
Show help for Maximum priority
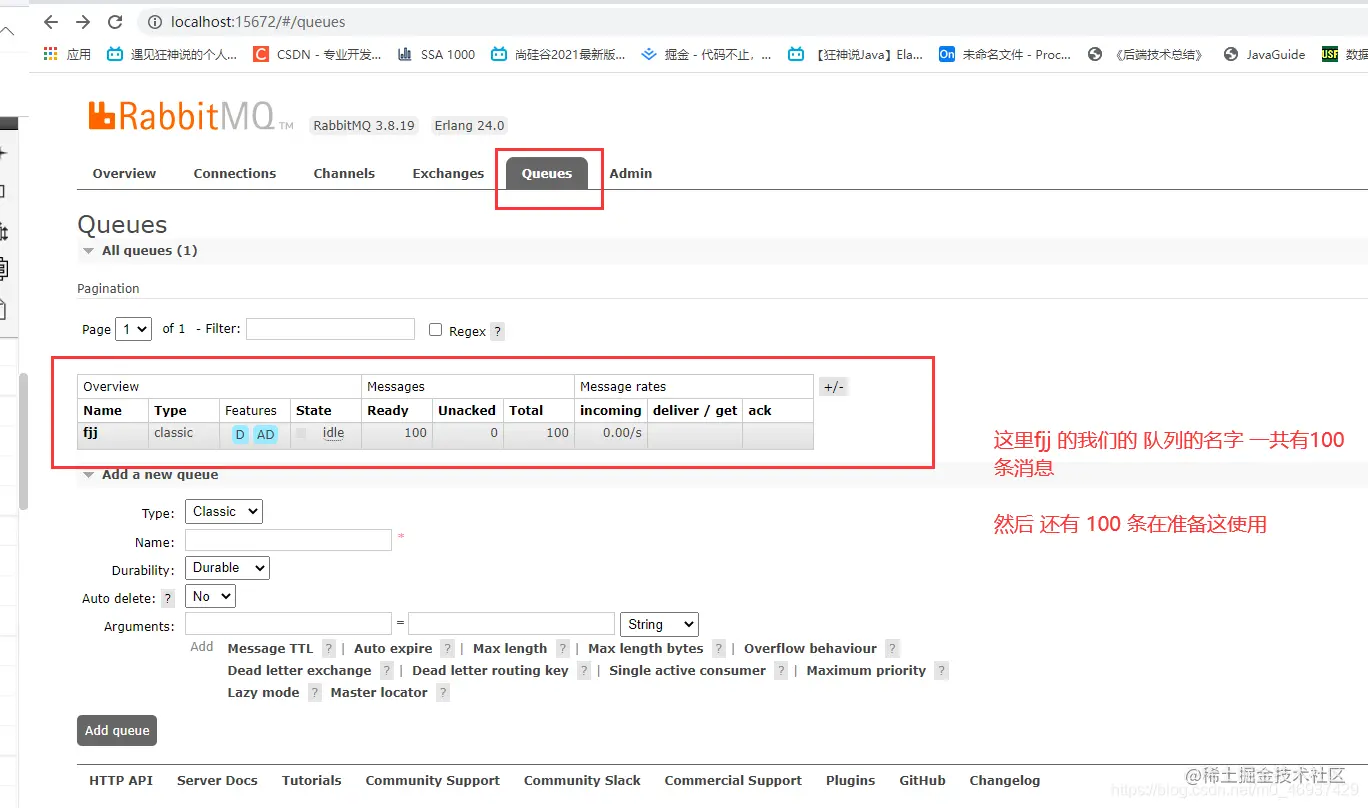pos(942,671)
